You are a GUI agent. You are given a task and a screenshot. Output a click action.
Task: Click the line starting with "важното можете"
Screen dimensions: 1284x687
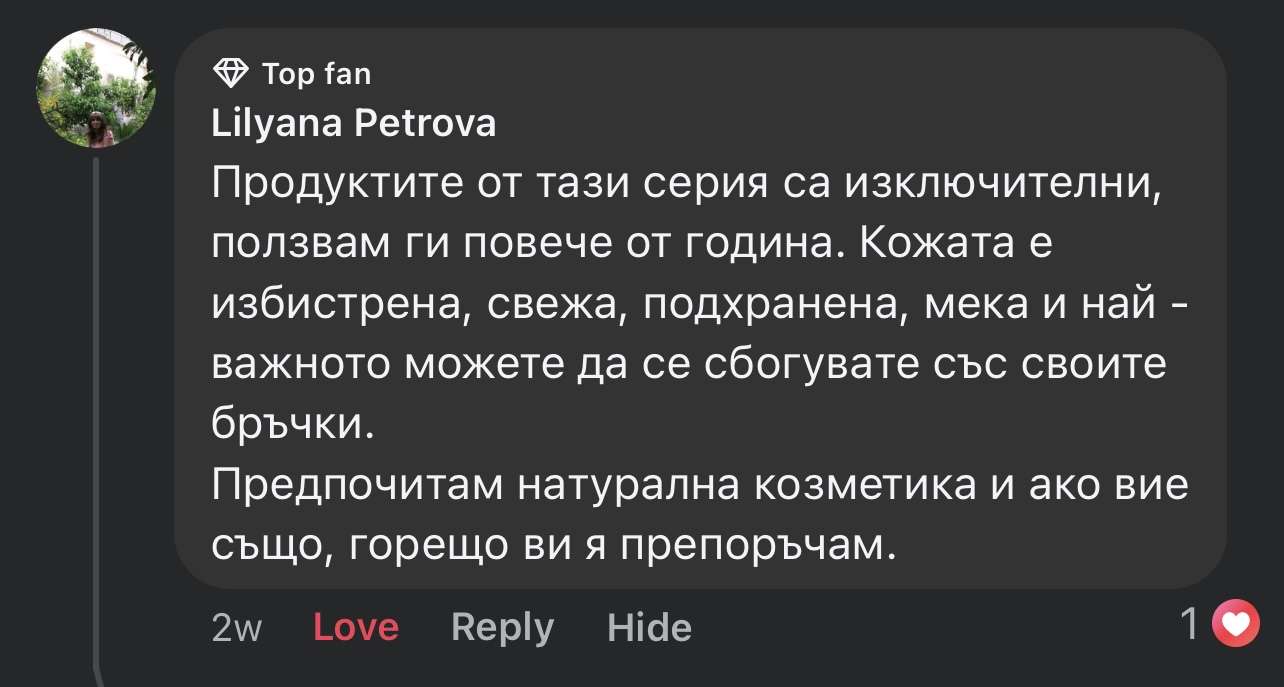688,365
